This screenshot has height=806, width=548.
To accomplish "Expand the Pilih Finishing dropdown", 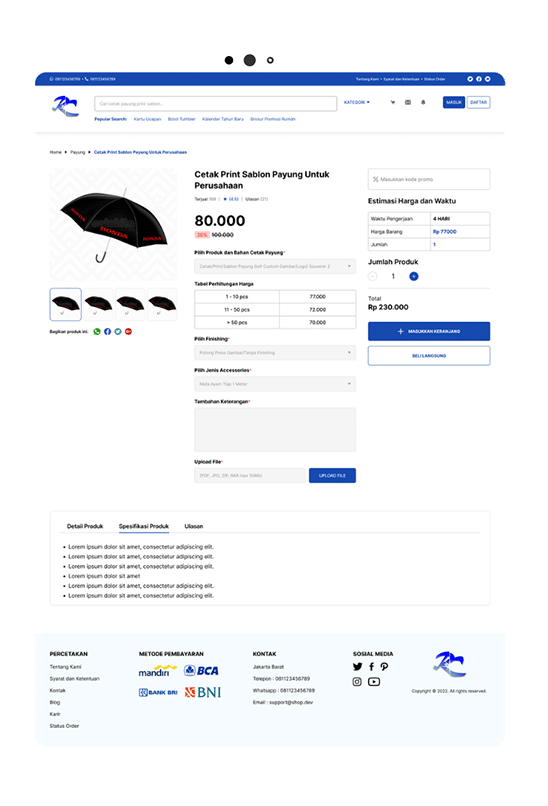I will pos(275,353).
